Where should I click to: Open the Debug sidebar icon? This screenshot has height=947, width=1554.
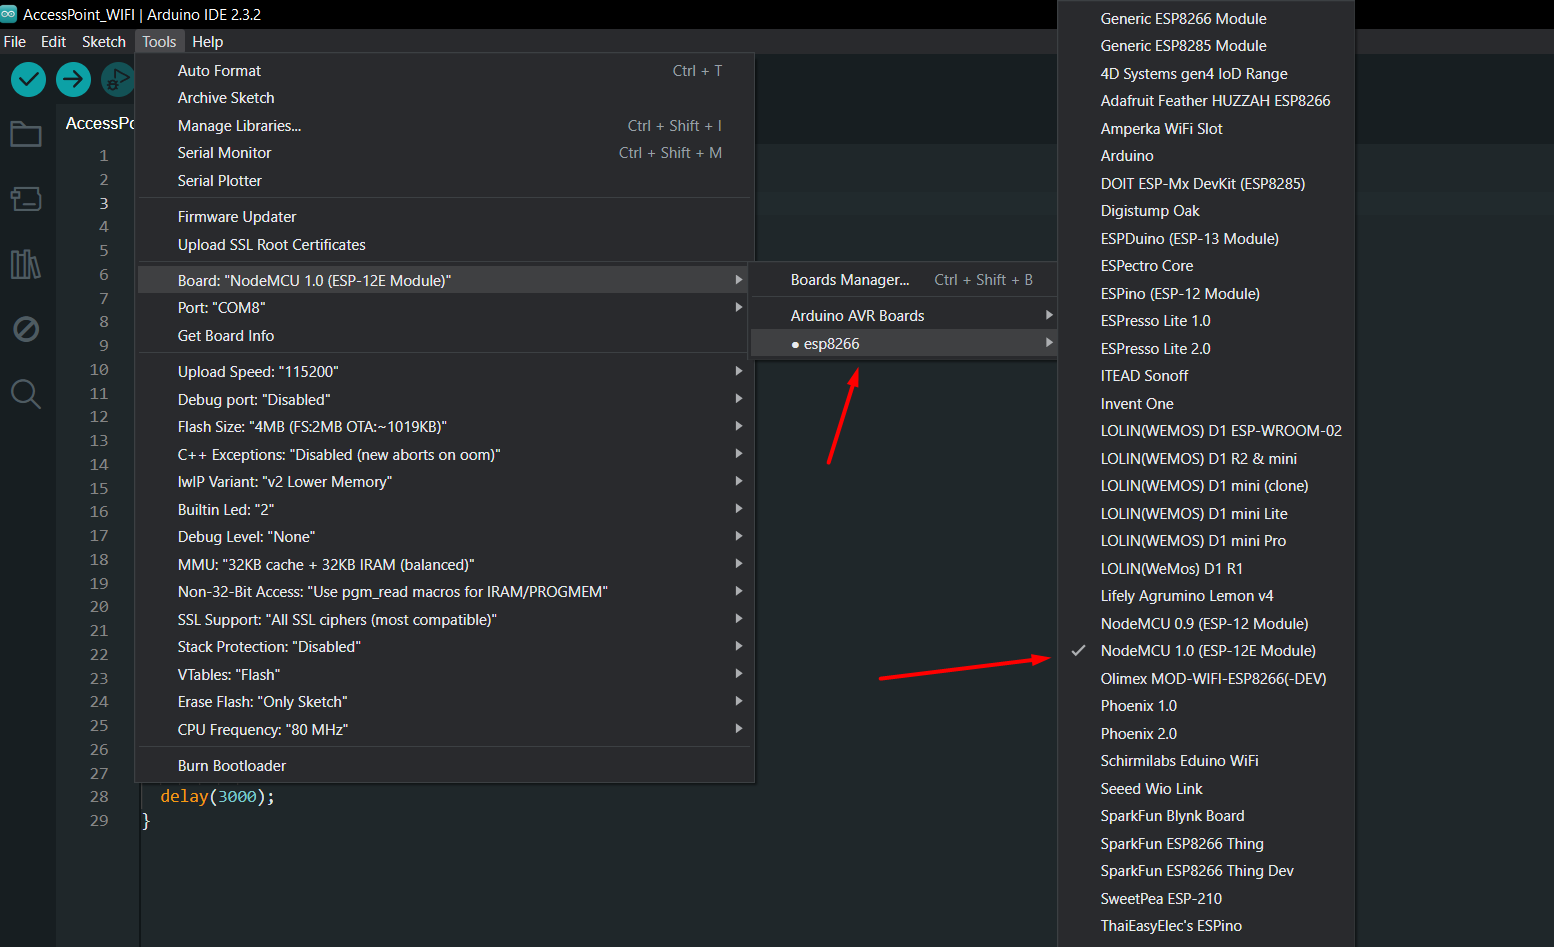26,329
